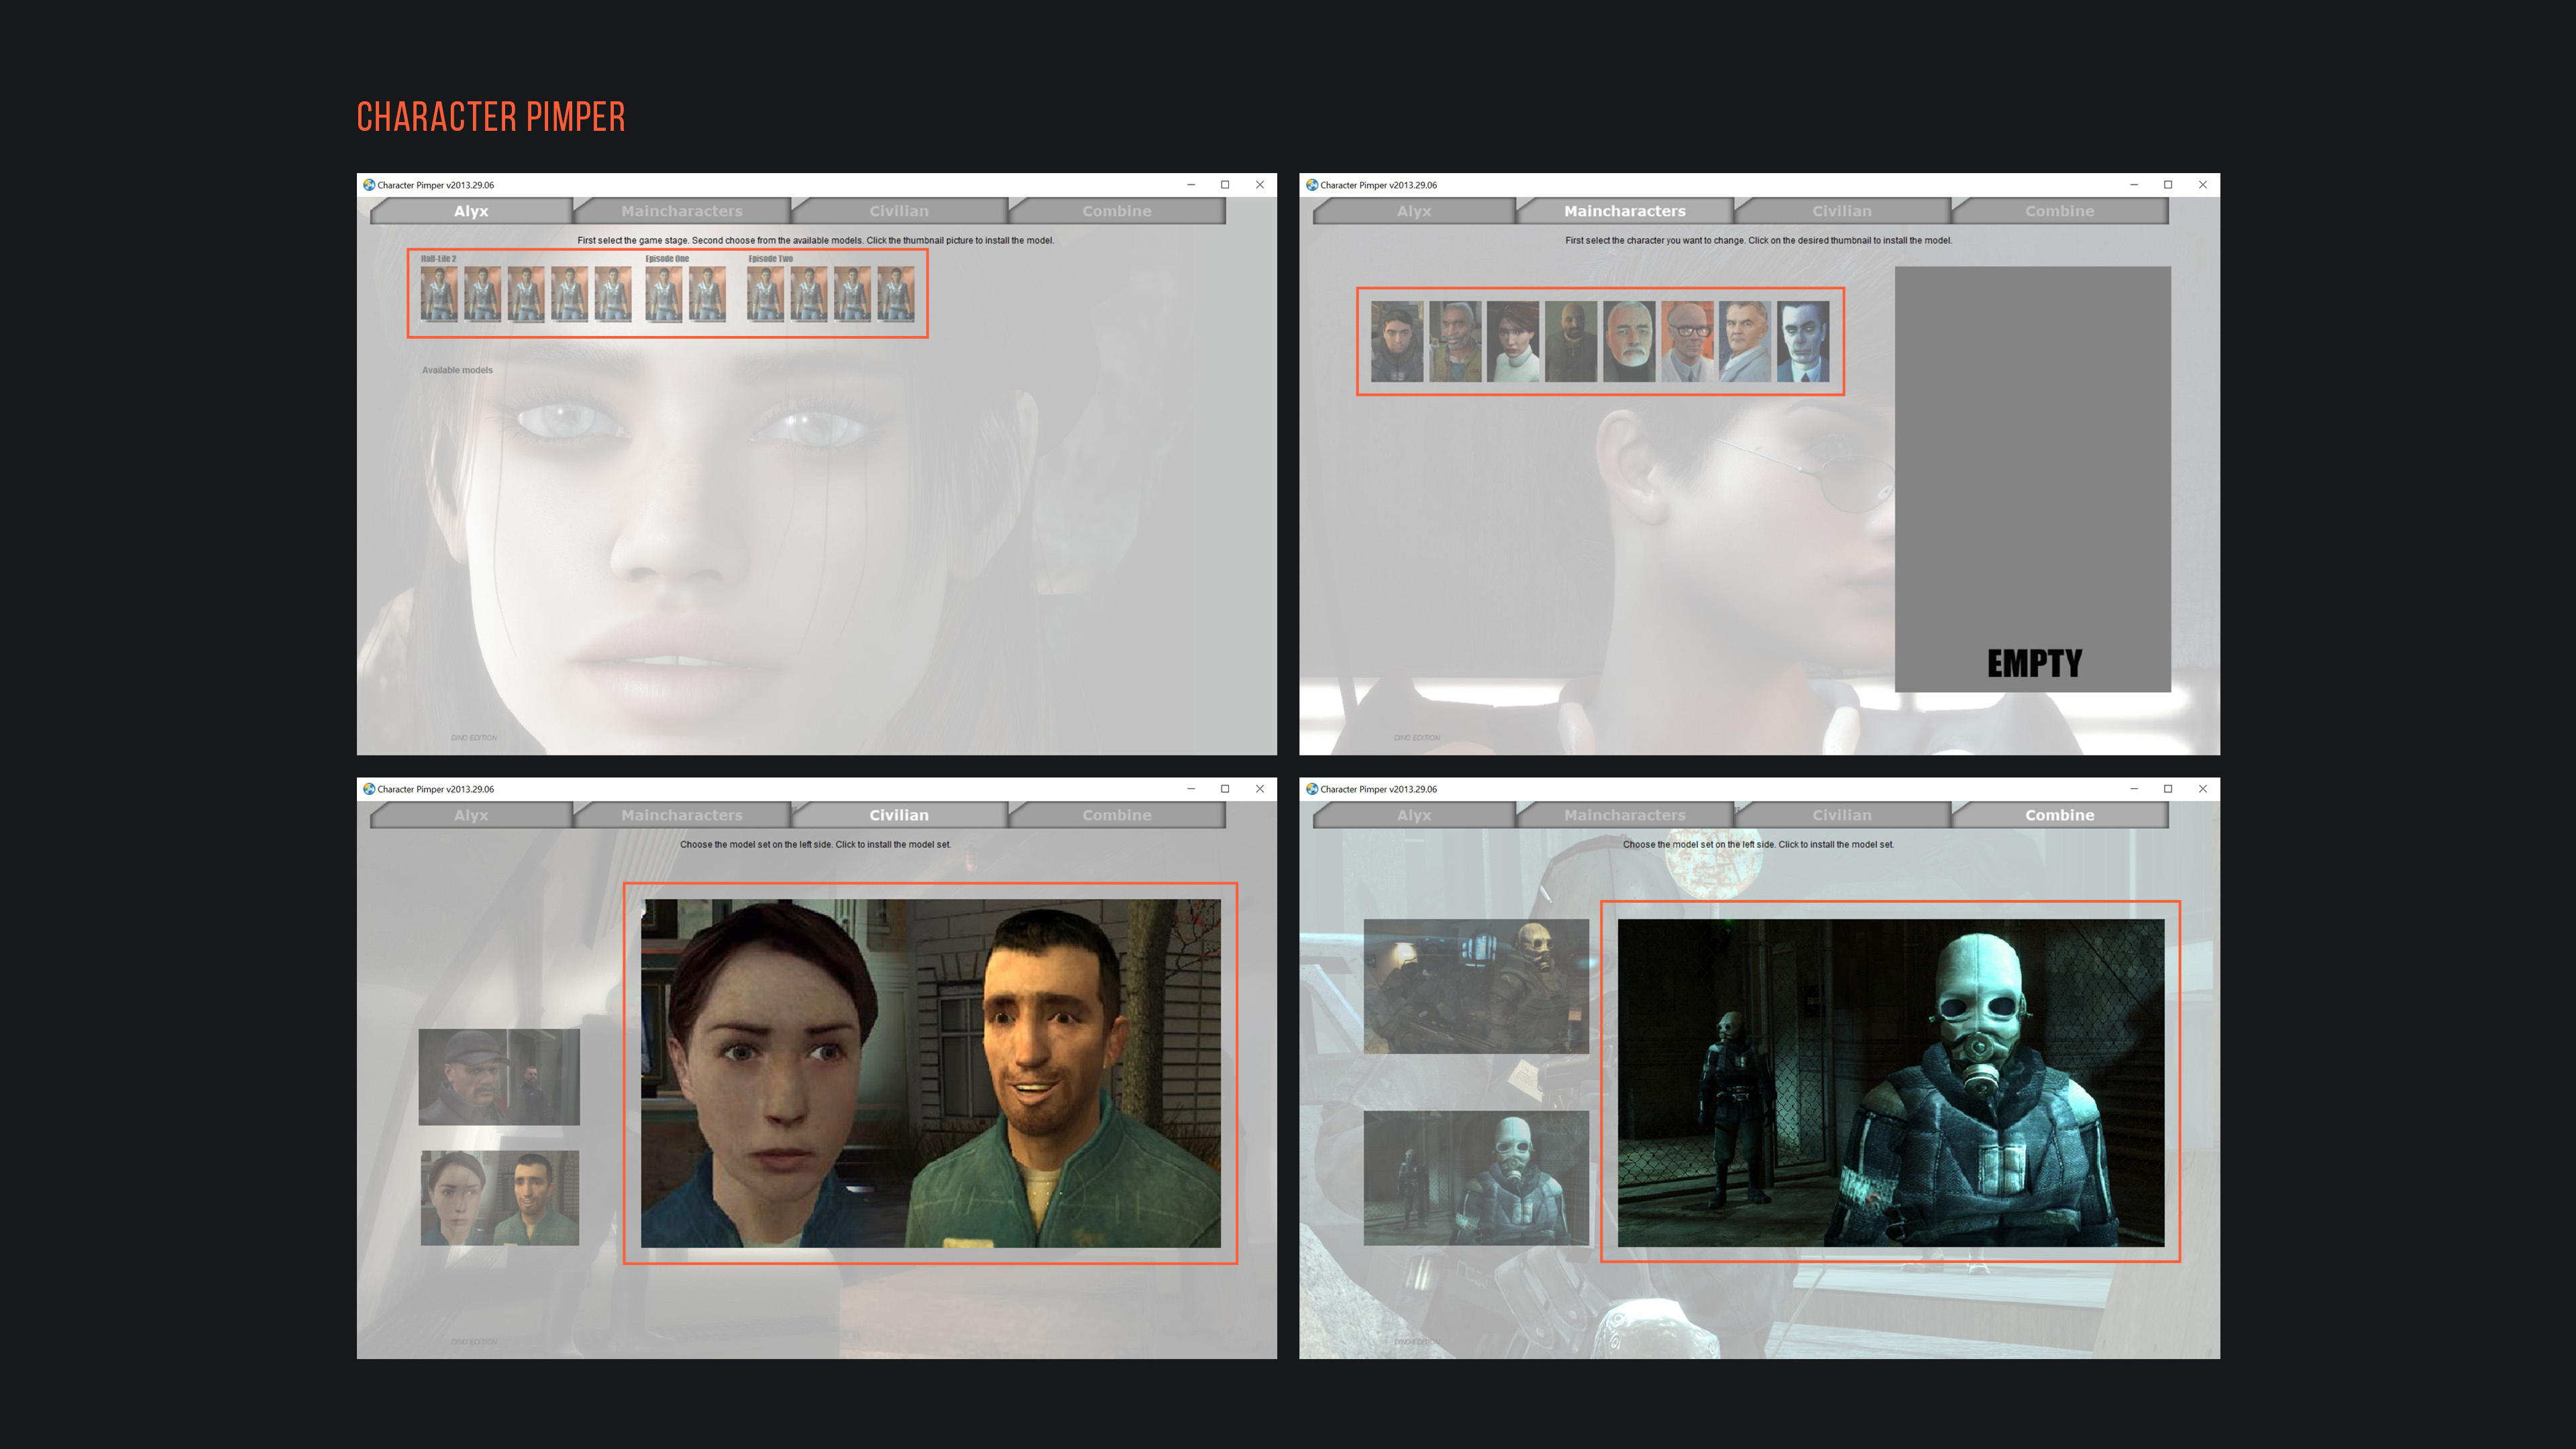Select the second Alyx thumbnail under Episode One
This screenshot has width=2576, height=1449.
707,294
